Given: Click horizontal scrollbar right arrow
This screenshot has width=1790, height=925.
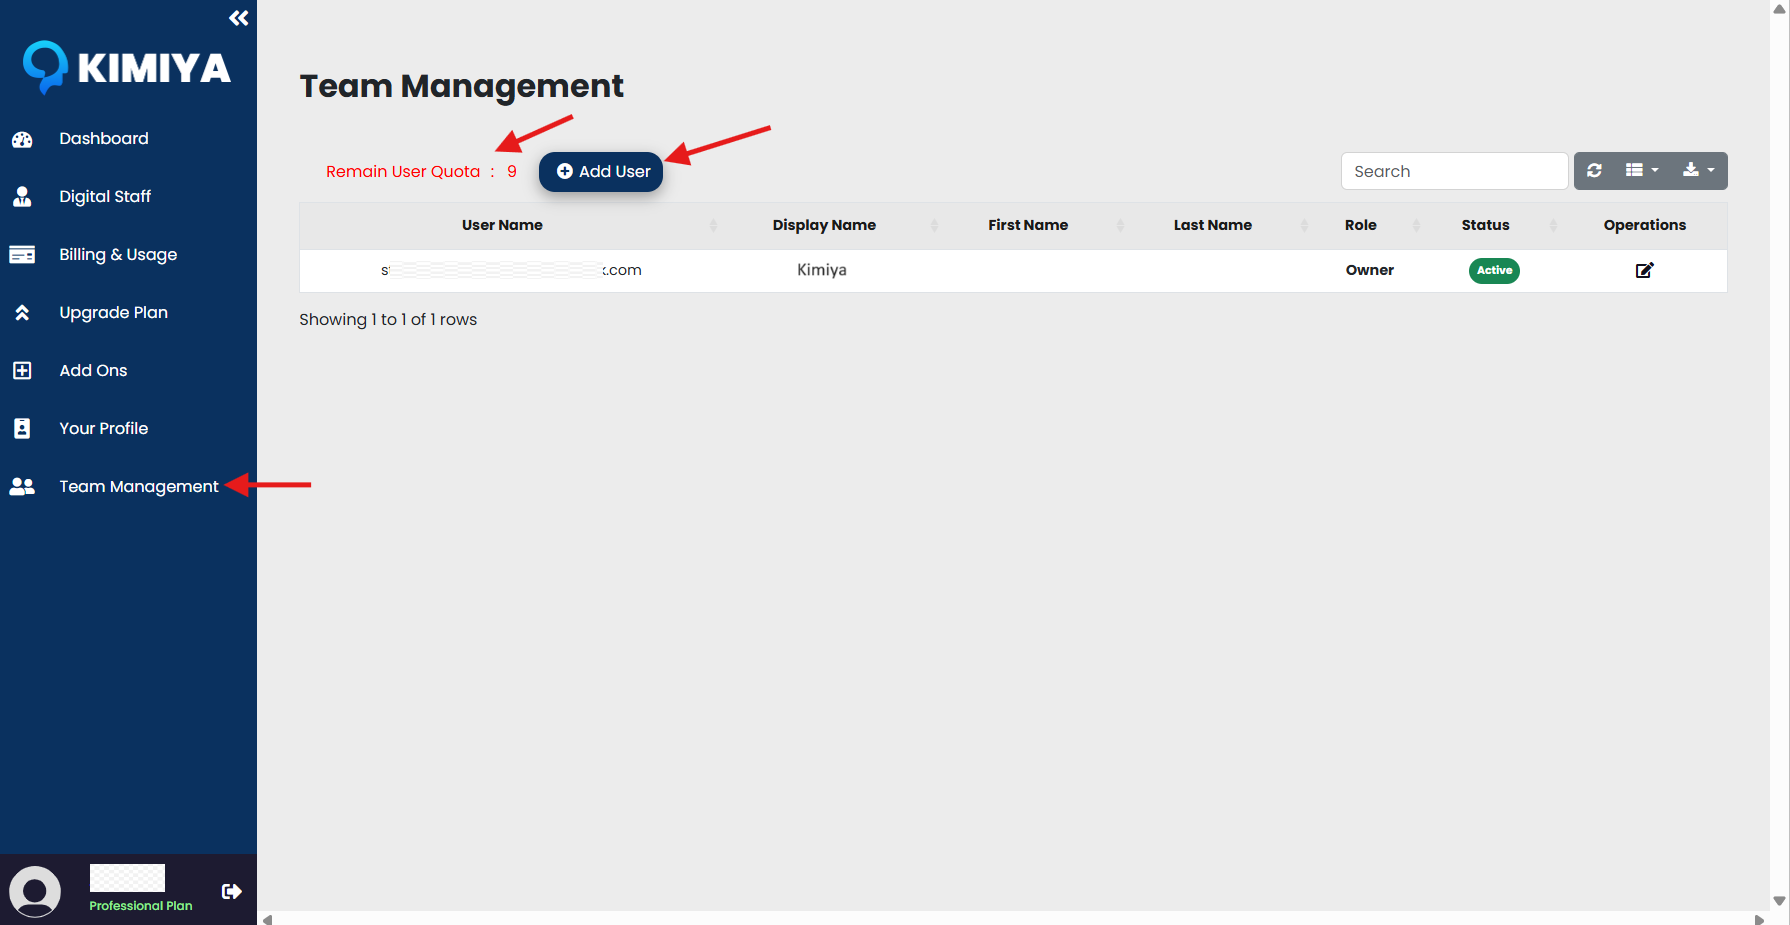Looking at the screenshot, I should point(1760,919).
